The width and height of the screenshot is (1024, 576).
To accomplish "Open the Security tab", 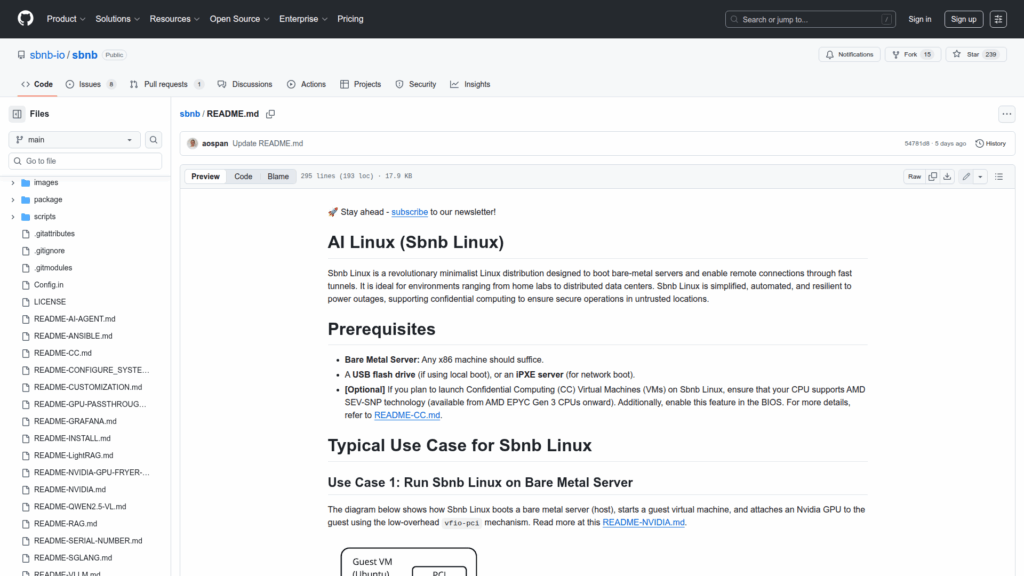I will tap(416, 84).
